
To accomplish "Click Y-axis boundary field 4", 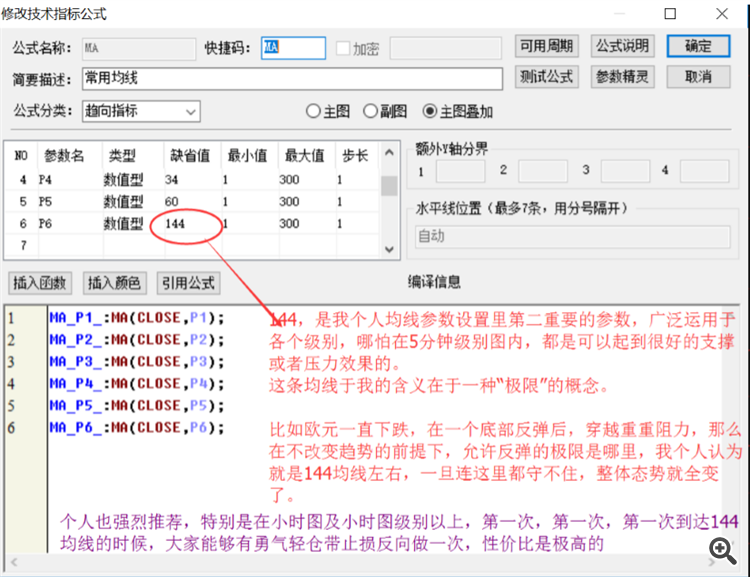I will coord(705,171).
